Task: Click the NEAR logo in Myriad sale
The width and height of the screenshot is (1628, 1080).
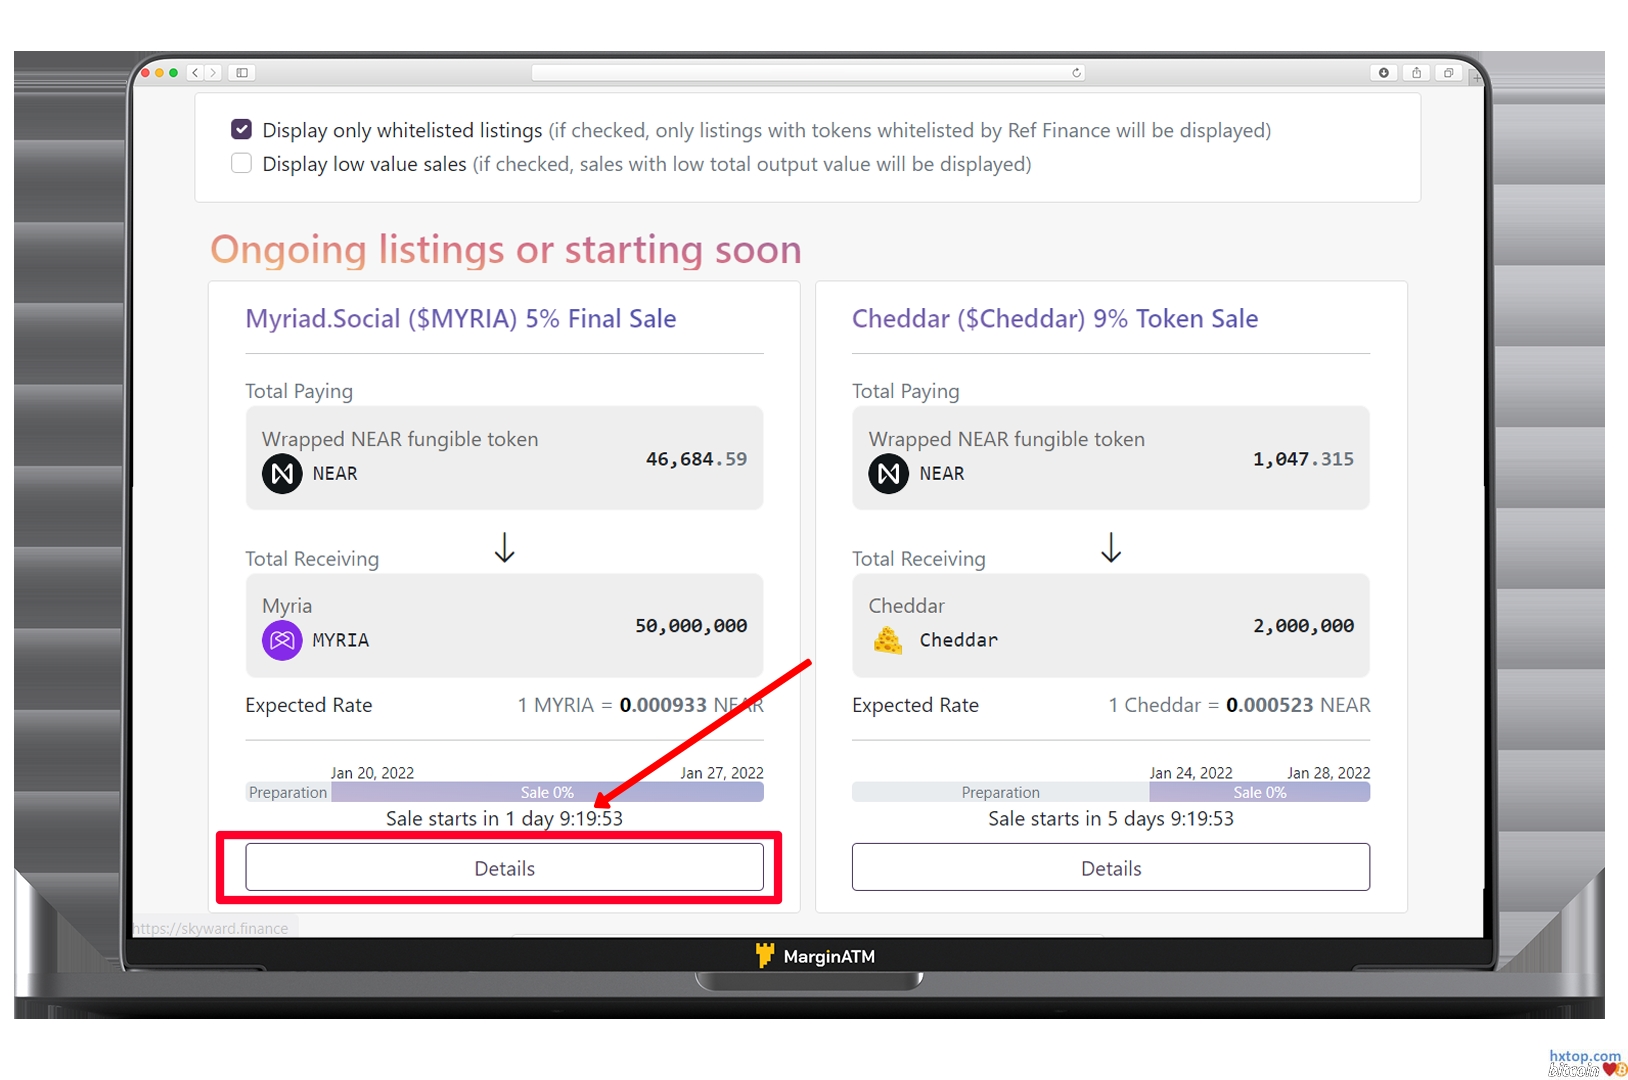Action: pyautogui.click(x=282, y=473)
